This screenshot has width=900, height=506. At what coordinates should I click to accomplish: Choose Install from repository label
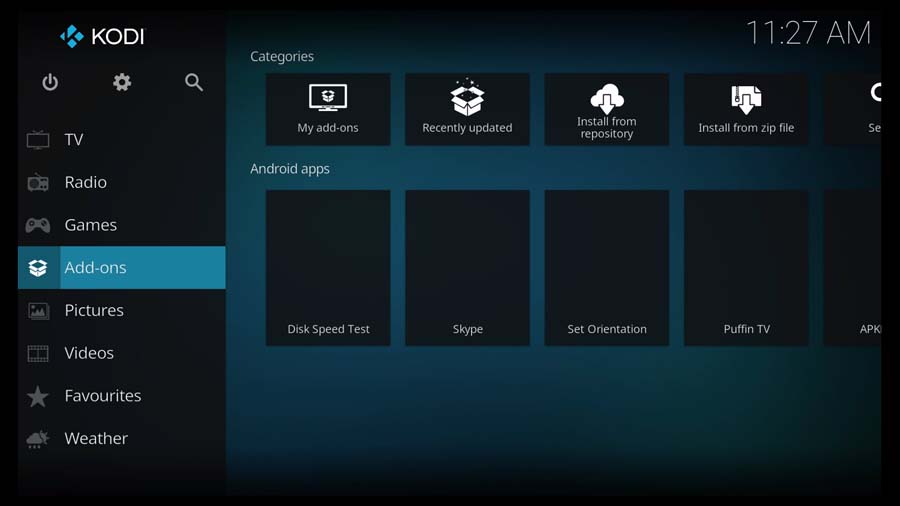tap(607, 127)
